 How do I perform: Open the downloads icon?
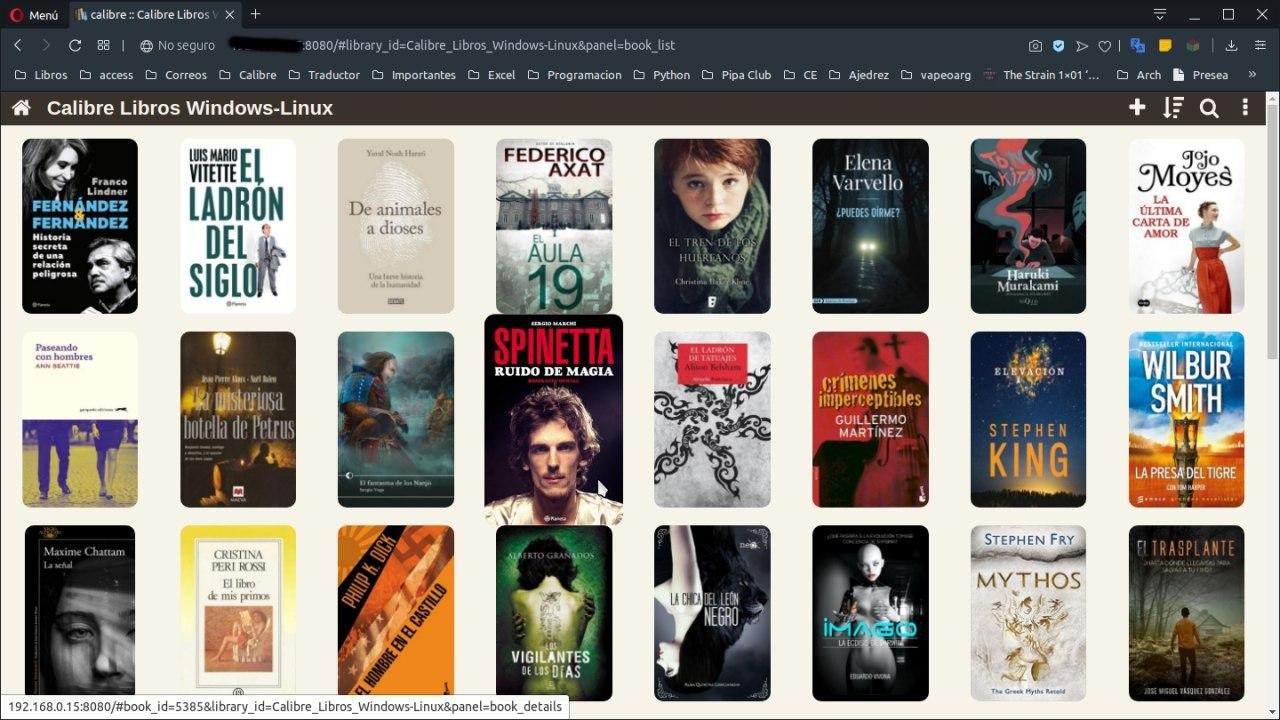tap(1231, 45)
